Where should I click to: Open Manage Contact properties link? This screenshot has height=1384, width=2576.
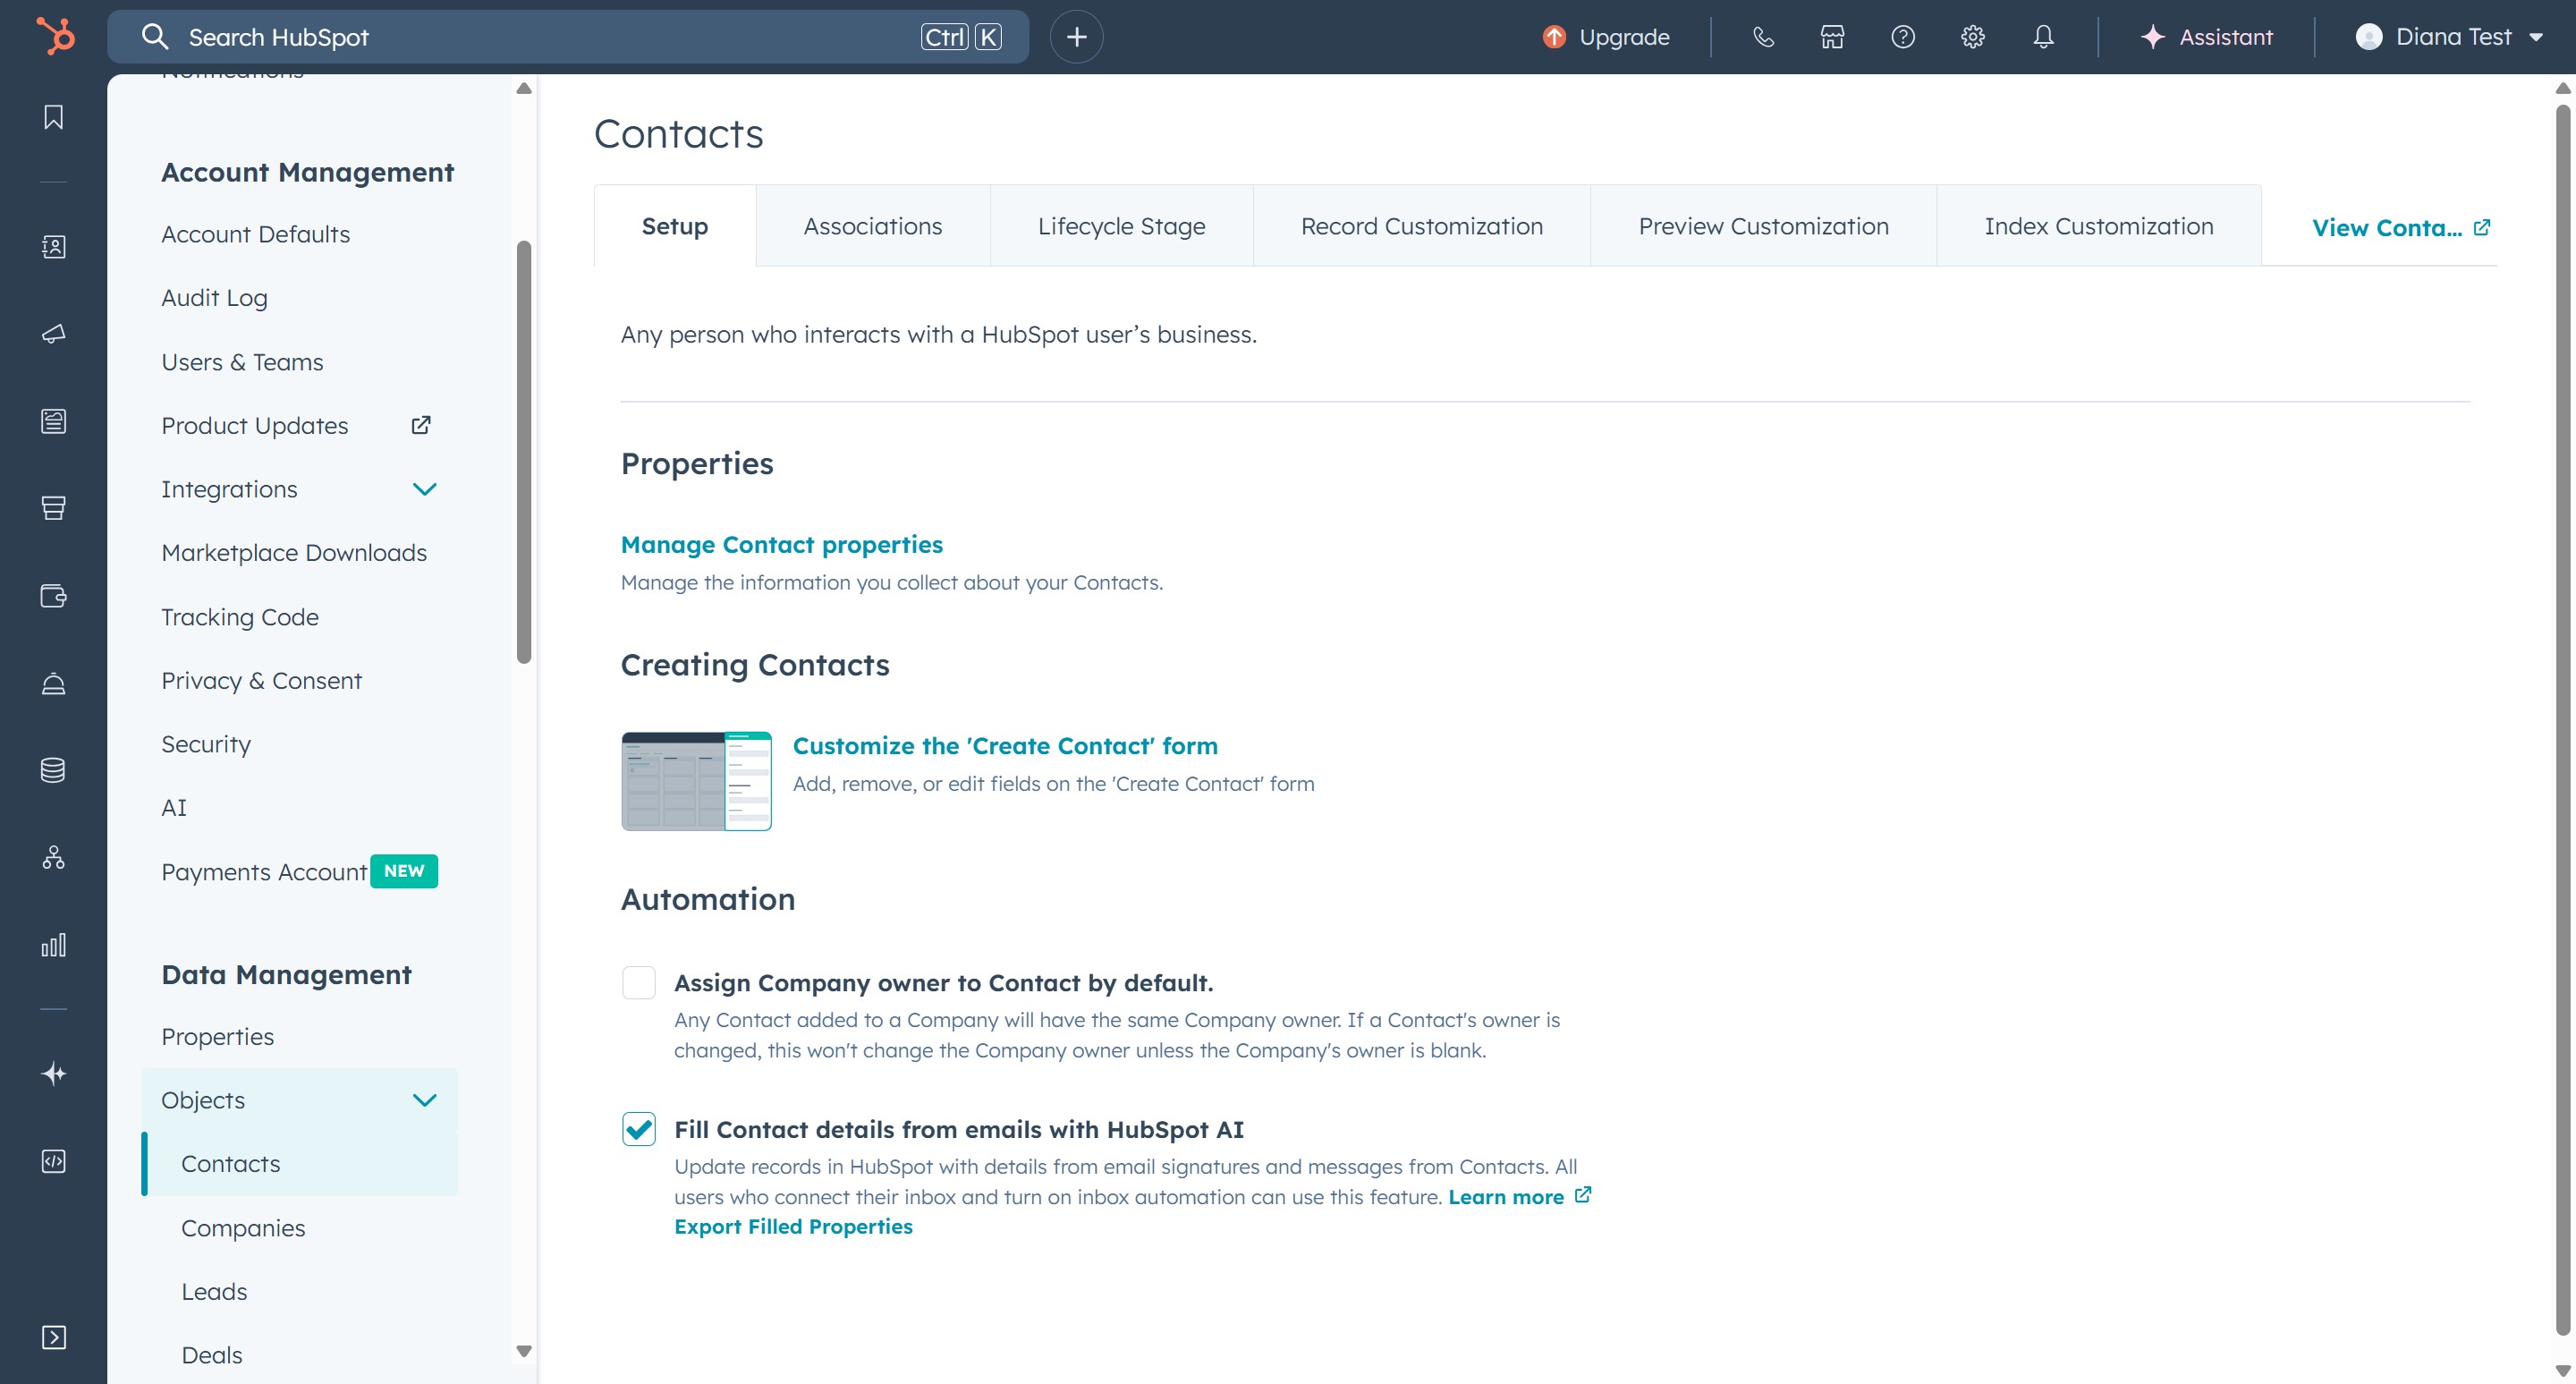pyautogui.click(x=781, y=544)
